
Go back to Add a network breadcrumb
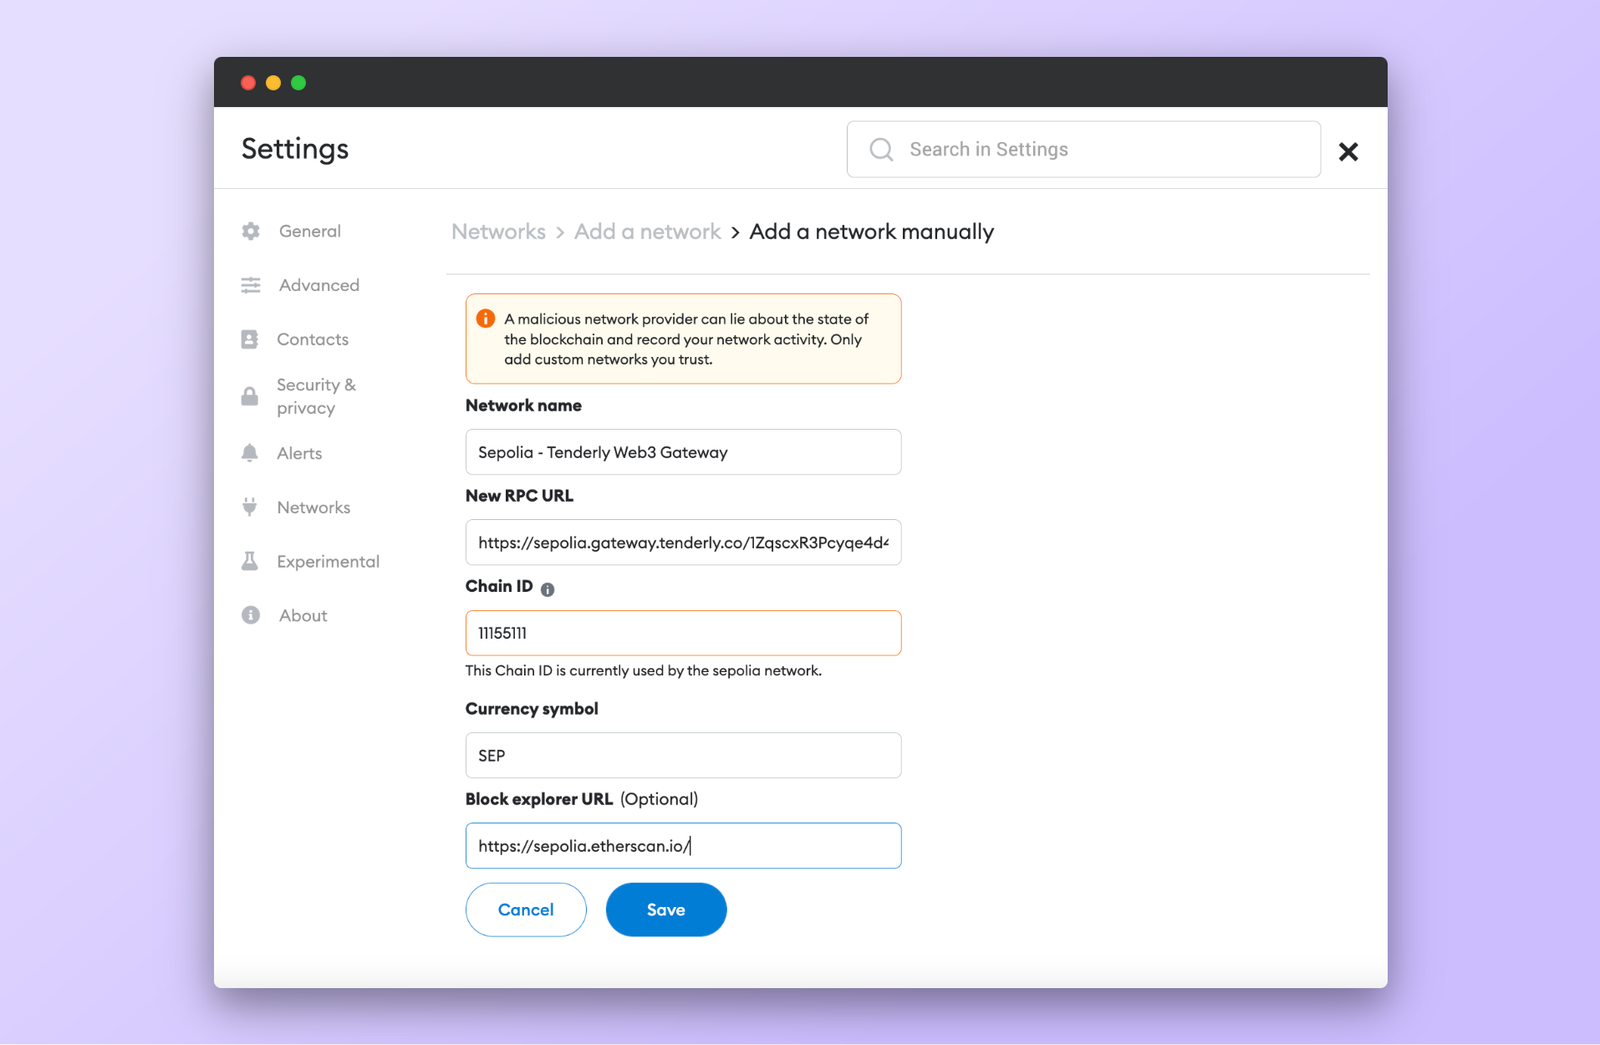[647, 231]
